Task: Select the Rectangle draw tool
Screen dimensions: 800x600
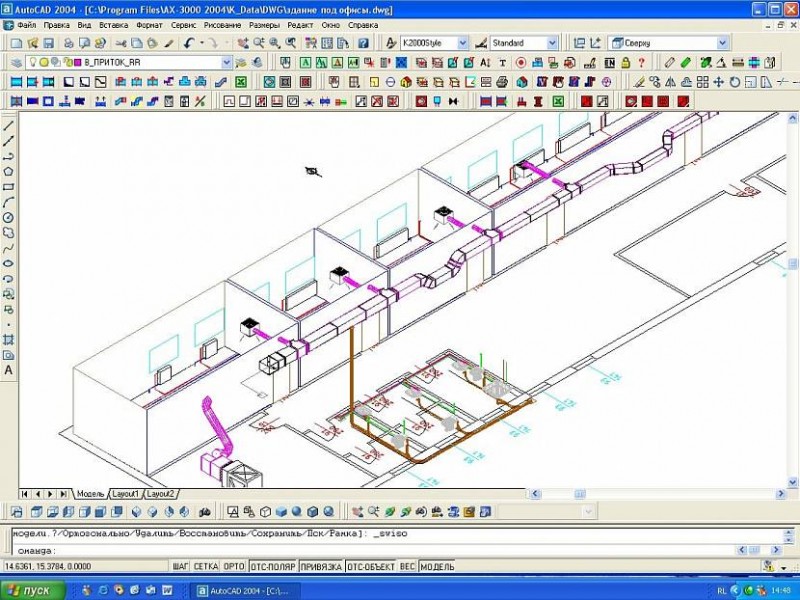Action: (x=9, y=186)
